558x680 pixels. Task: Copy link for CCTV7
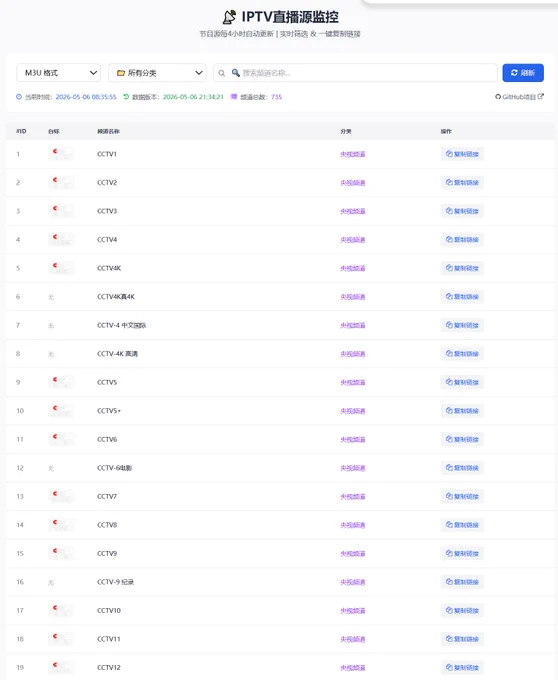point(462,497)
